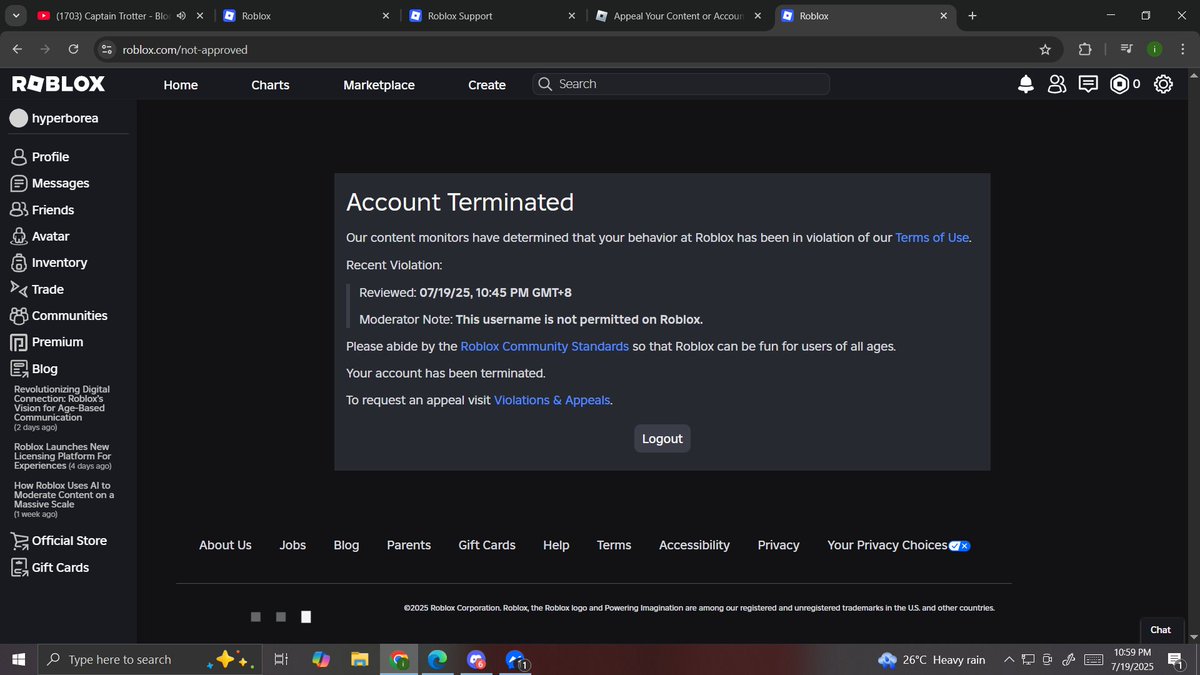The image size is (1200, 675).
Task: Click the Blog icon in sidebar
Action: (x=18, y=369)
